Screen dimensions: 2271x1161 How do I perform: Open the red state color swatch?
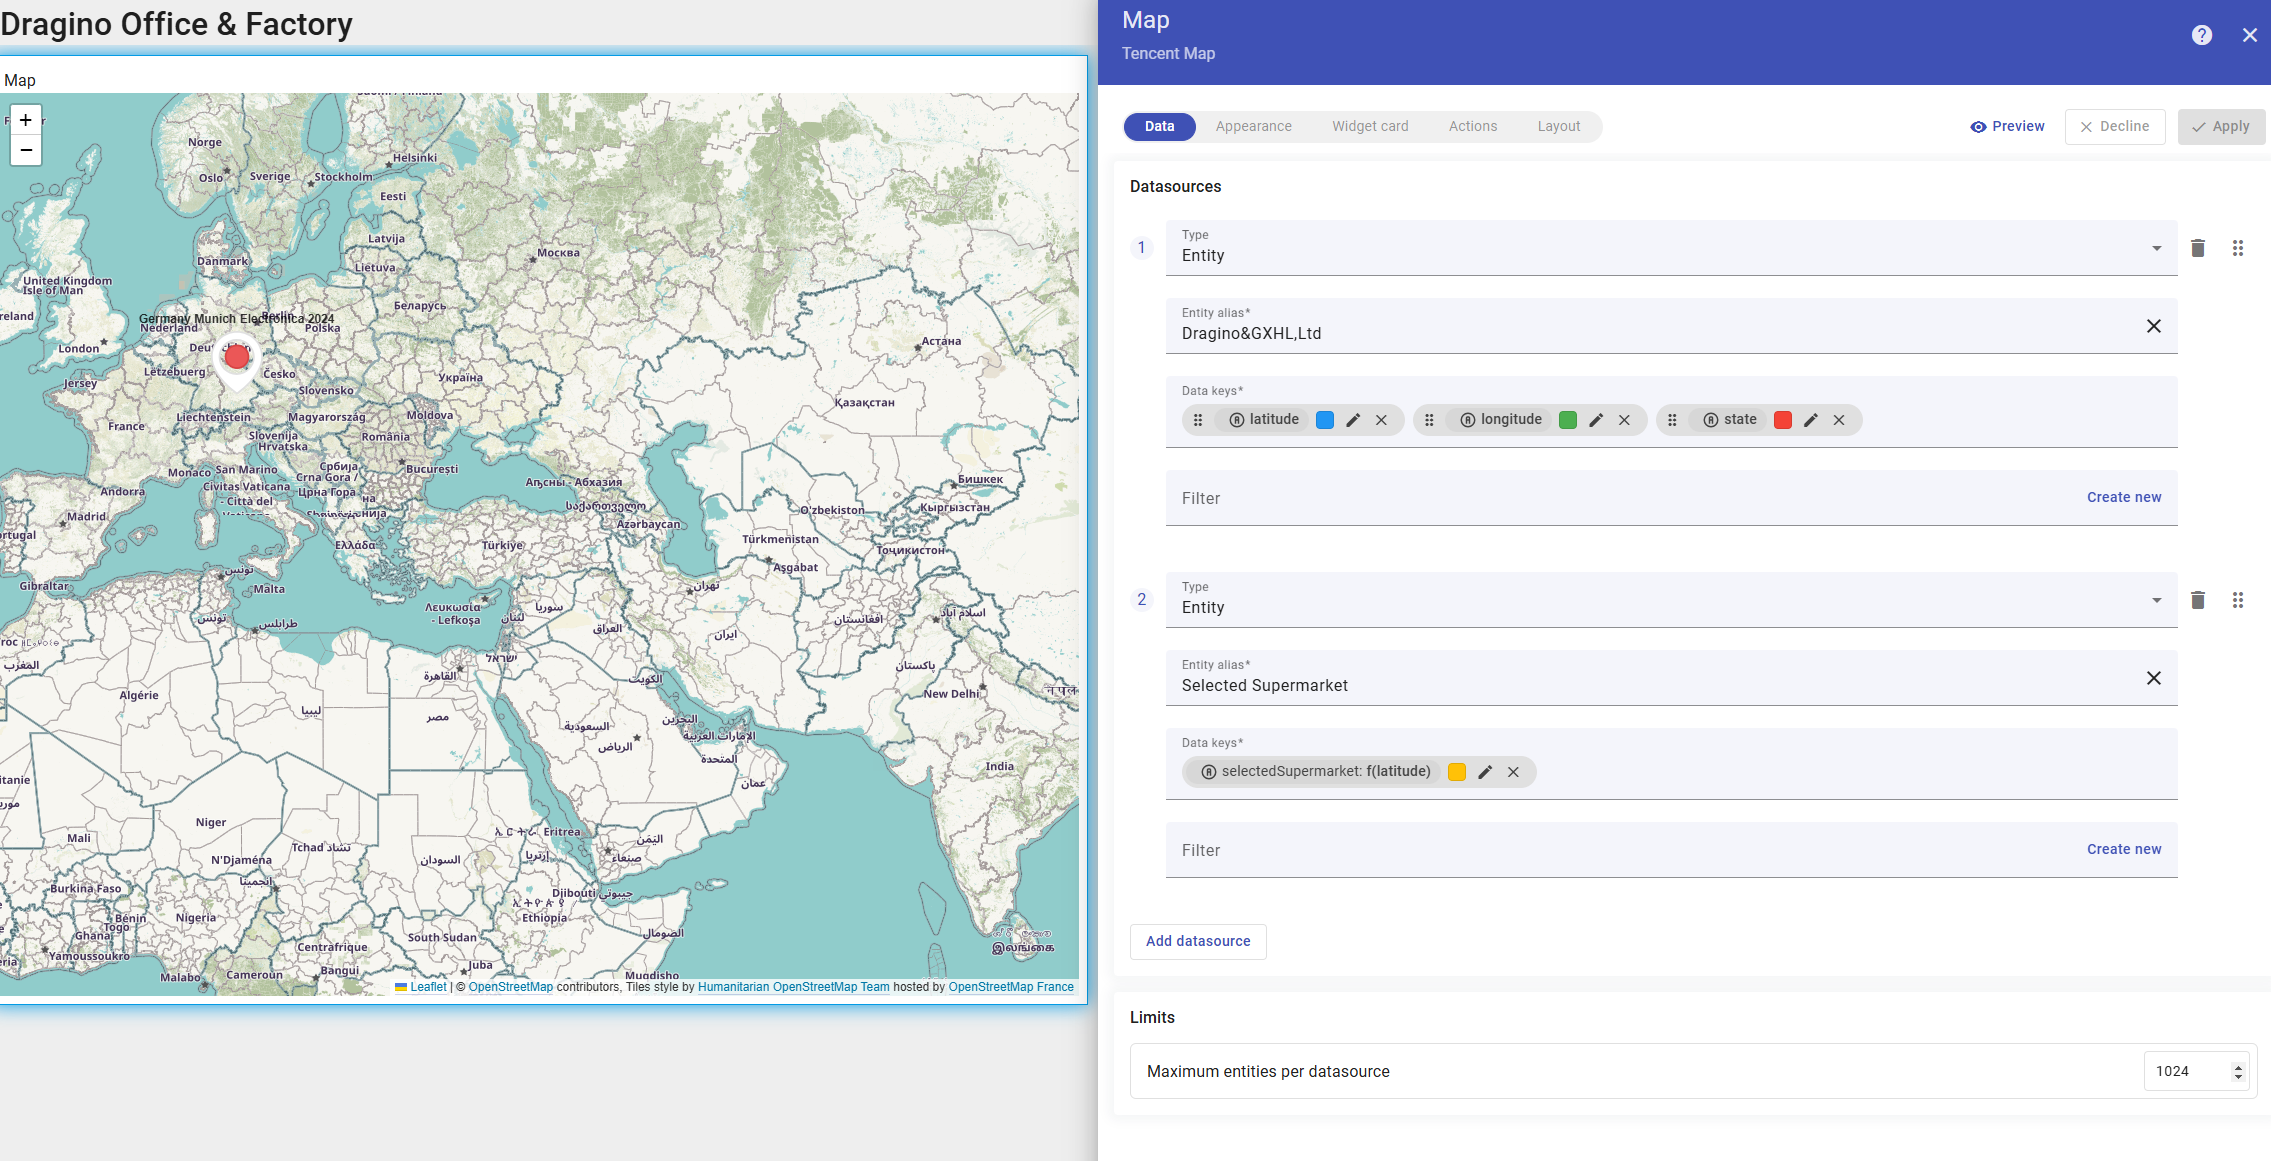(x=1782, y=420)
